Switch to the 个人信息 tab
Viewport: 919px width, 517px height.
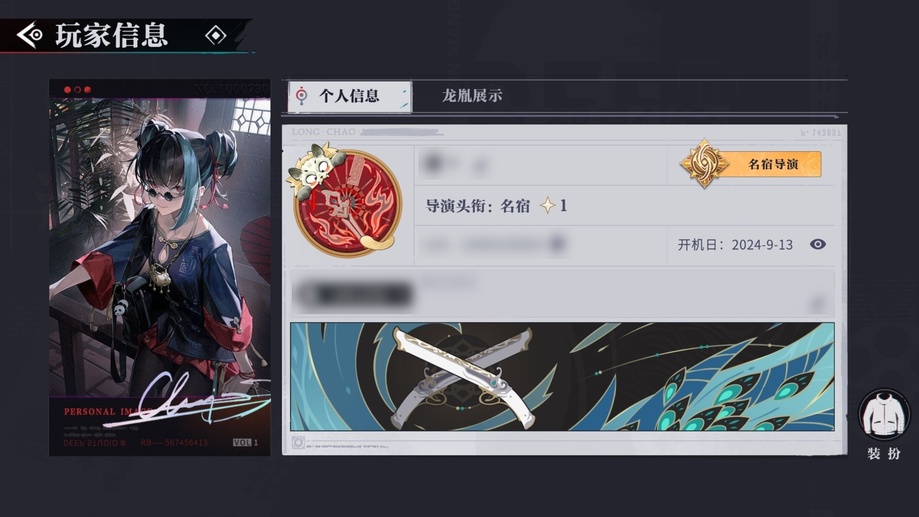350,96
